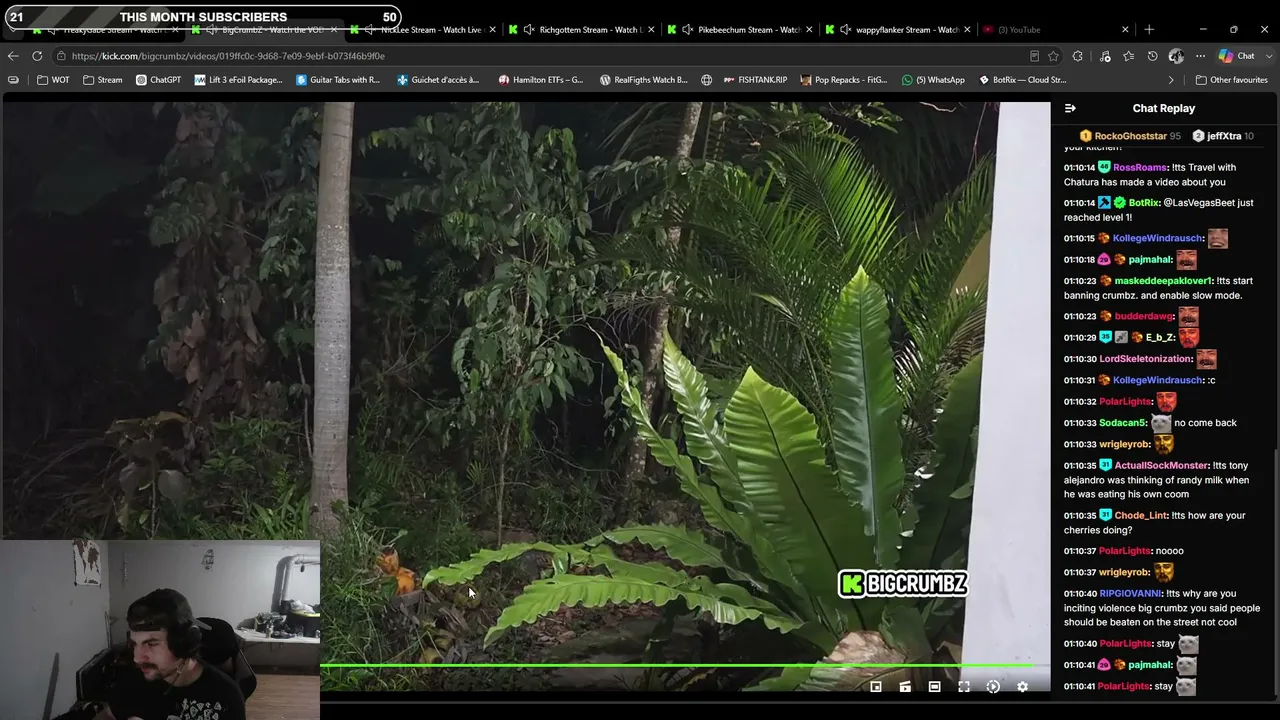Click gifter jeffXtra in leaderboard
This screenshot has width=1280, height=720.
tap(1223, 136)
